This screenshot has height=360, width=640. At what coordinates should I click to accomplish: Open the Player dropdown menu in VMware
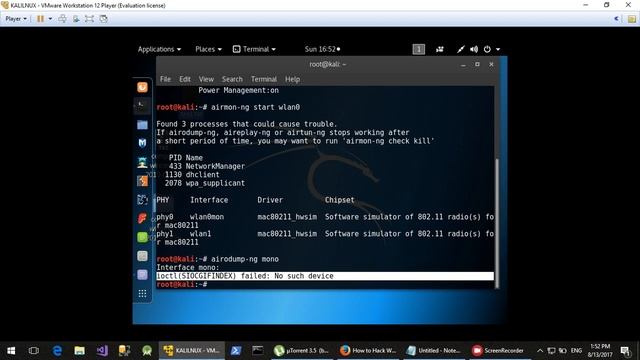click(x=16, y=19)
